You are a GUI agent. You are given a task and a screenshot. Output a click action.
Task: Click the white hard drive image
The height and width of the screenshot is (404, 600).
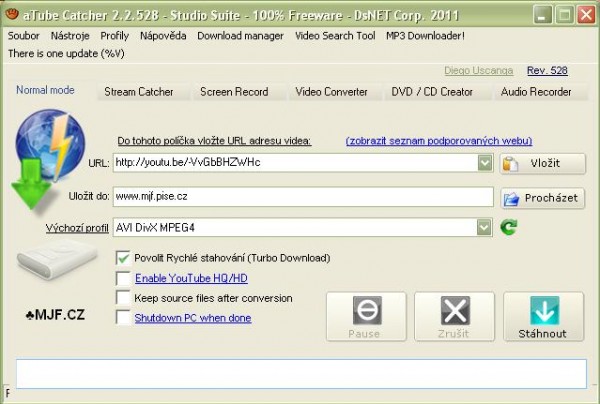(x=57, y=259)
